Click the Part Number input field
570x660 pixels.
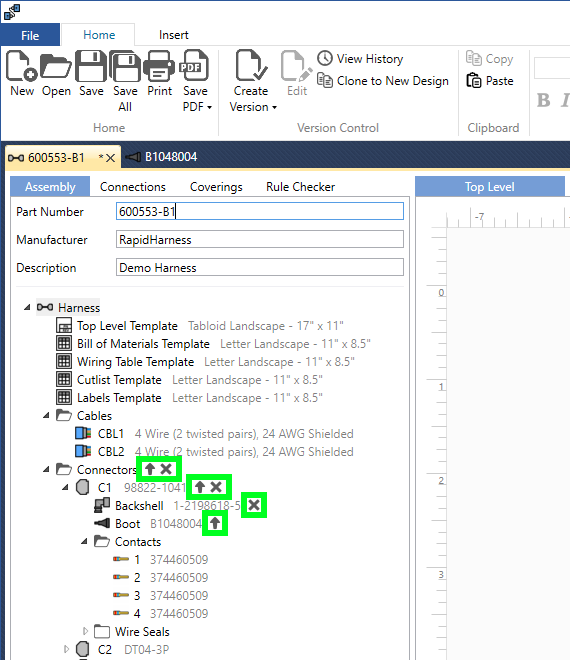pyautogui.click(x=260, y=211)
